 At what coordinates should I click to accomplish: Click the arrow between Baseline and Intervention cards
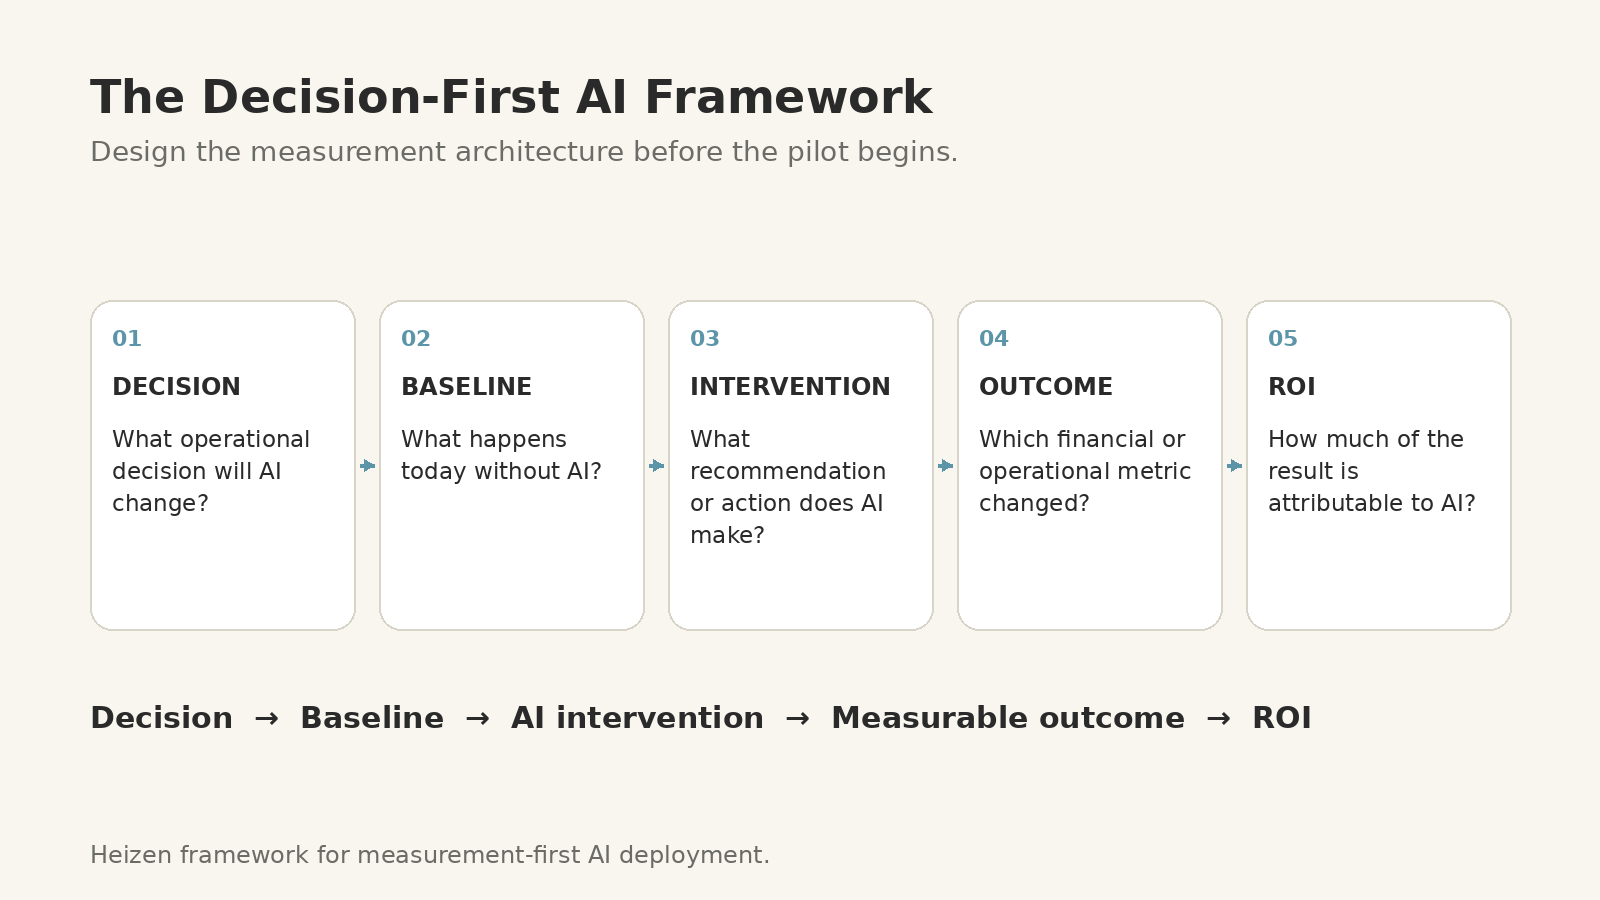pos(657,466)
